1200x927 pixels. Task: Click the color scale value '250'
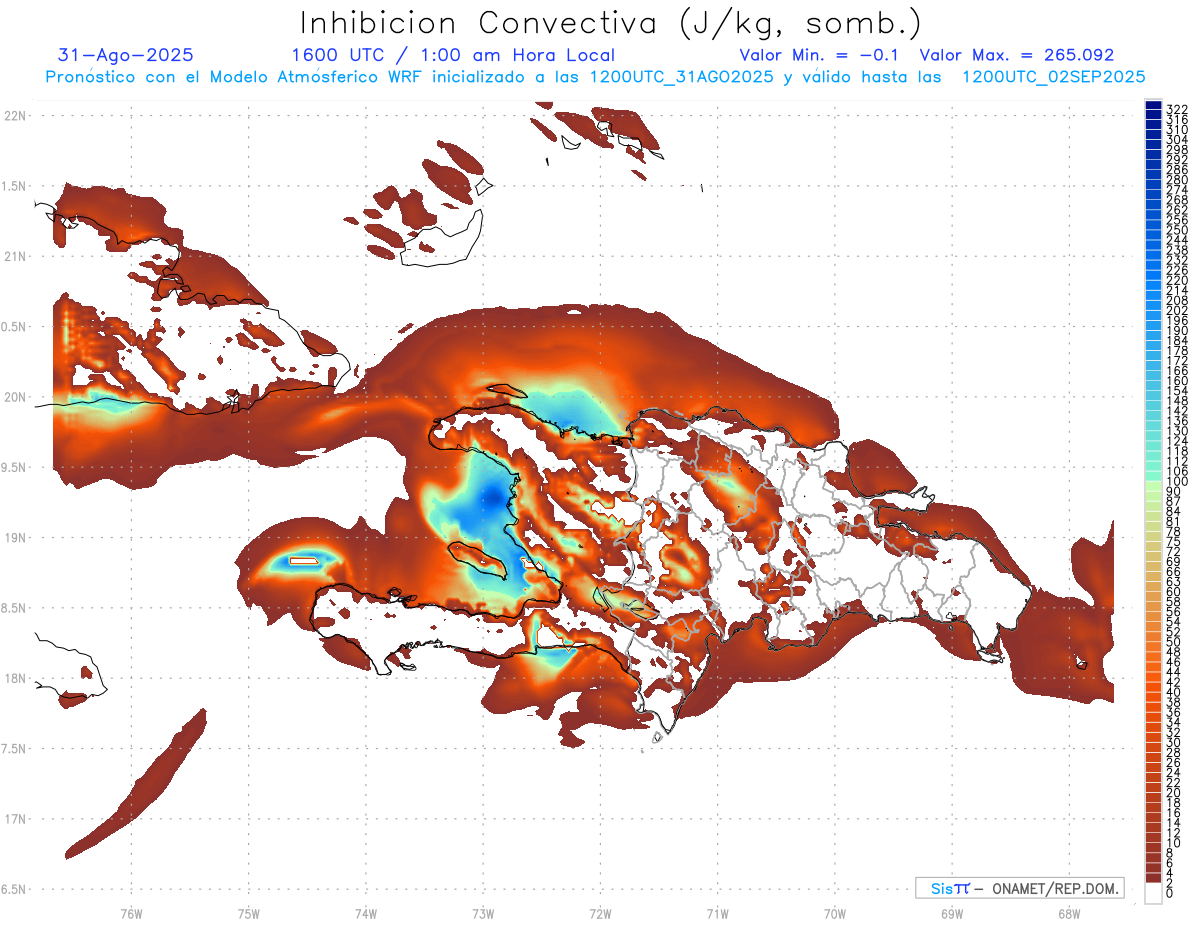click(1177, 230)
